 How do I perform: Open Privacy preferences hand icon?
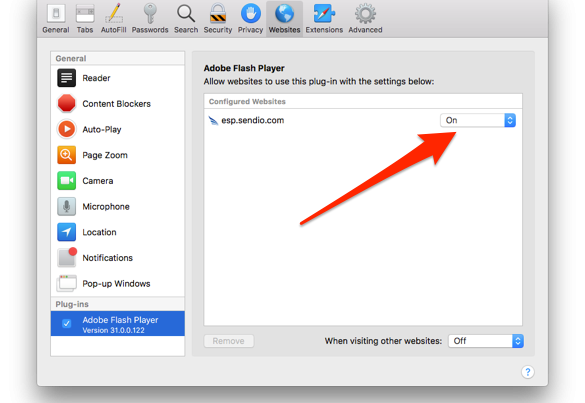[250, 14]
